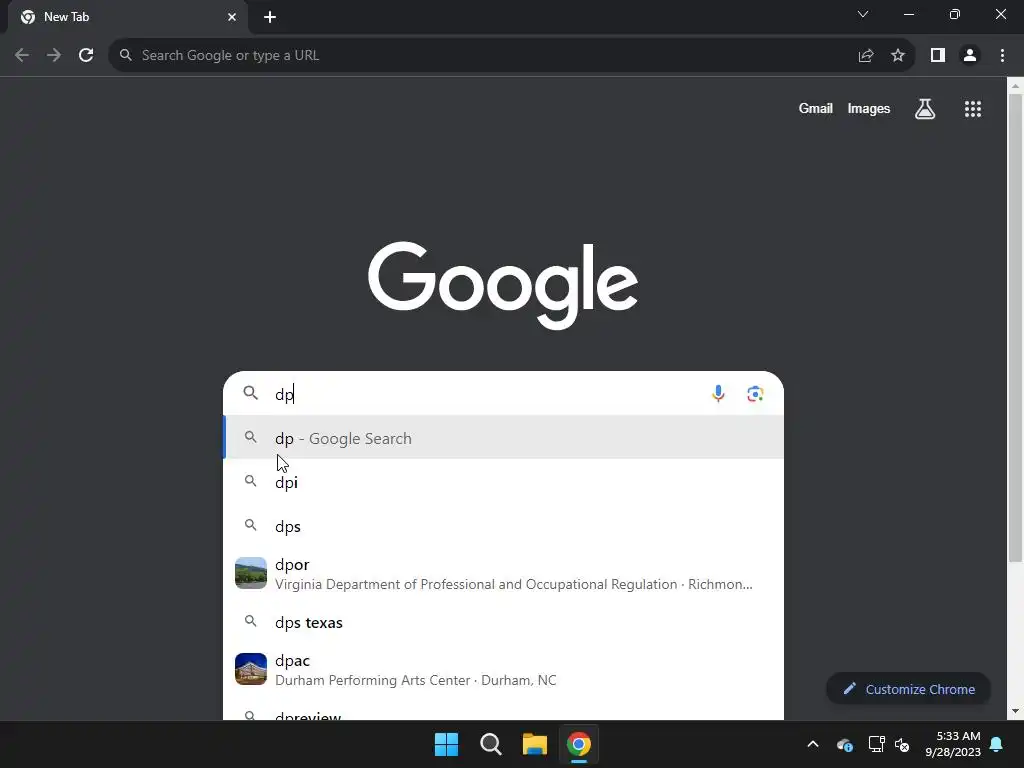Select the 'dps' suggestion
This screenshot has width=1024, height=768.
504,526
